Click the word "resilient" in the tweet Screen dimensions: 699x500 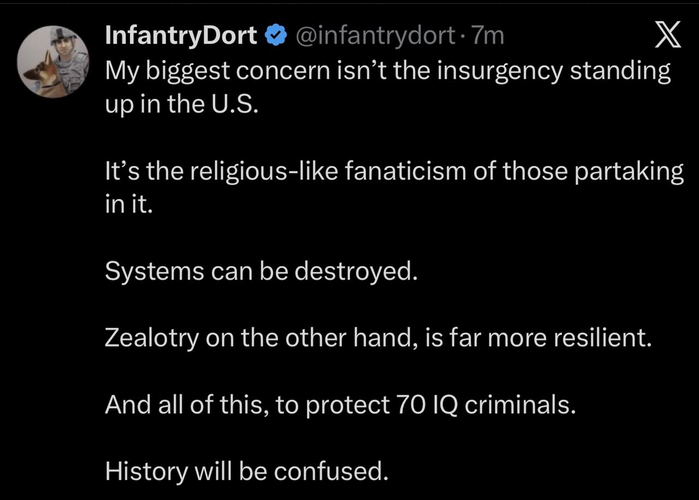(600, 337)
